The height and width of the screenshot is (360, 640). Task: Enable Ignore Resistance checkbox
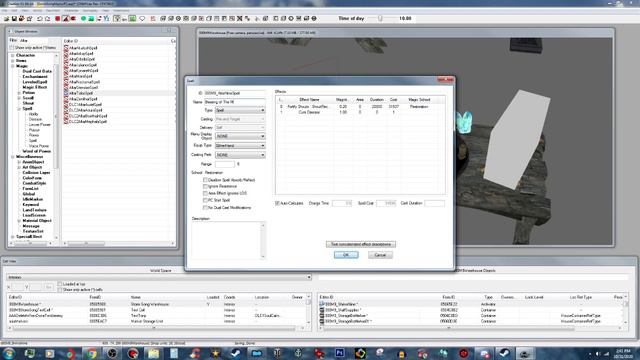pyautogui.click(x=205, y=187)
